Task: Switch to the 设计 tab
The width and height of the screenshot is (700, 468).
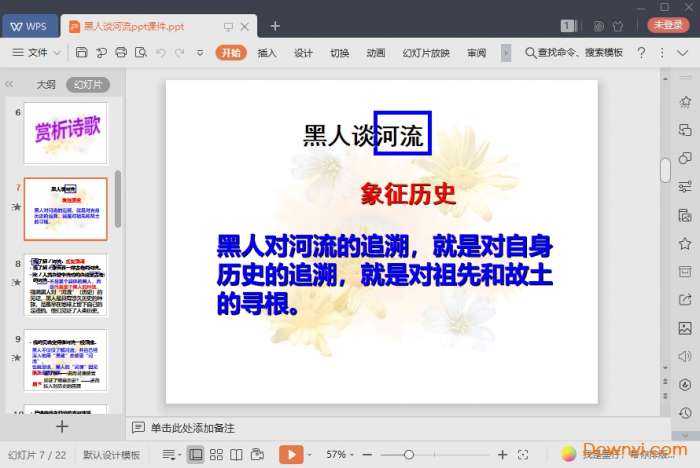Action: 303,53
